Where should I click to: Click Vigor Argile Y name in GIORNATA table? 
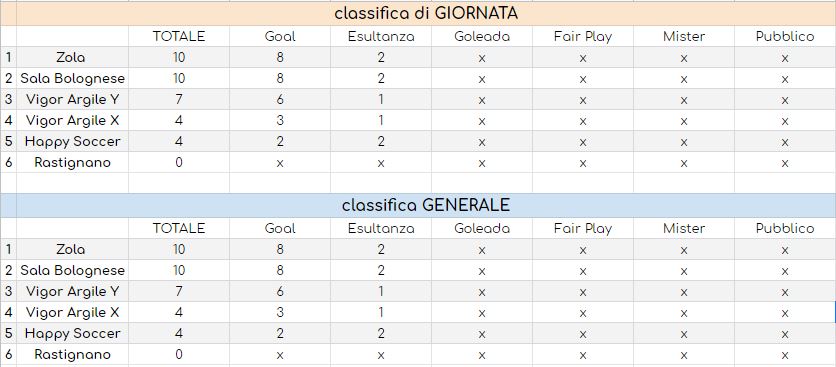pyautogui.click(x=72, y=99)
